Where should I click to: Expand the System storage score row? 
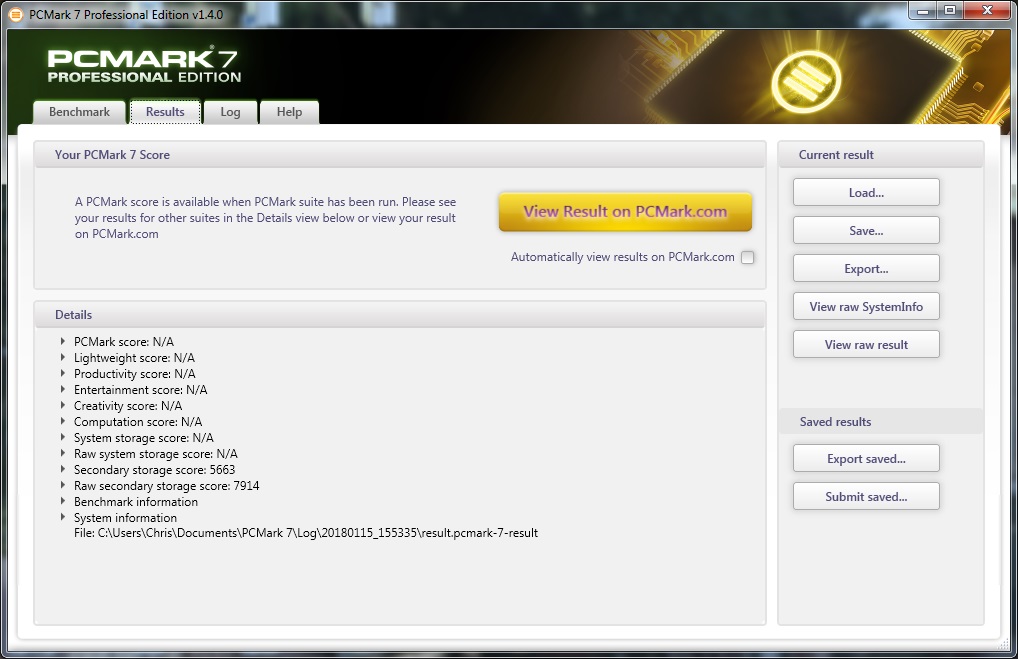coord(63,437)
